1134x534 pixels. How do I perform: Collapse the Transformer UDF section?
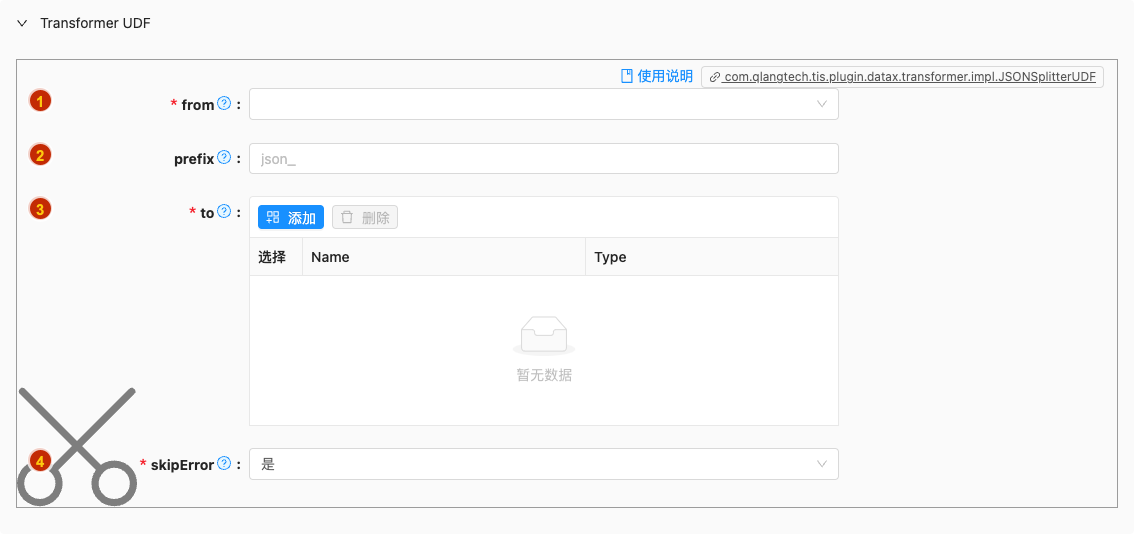click(x=22, y=23)
